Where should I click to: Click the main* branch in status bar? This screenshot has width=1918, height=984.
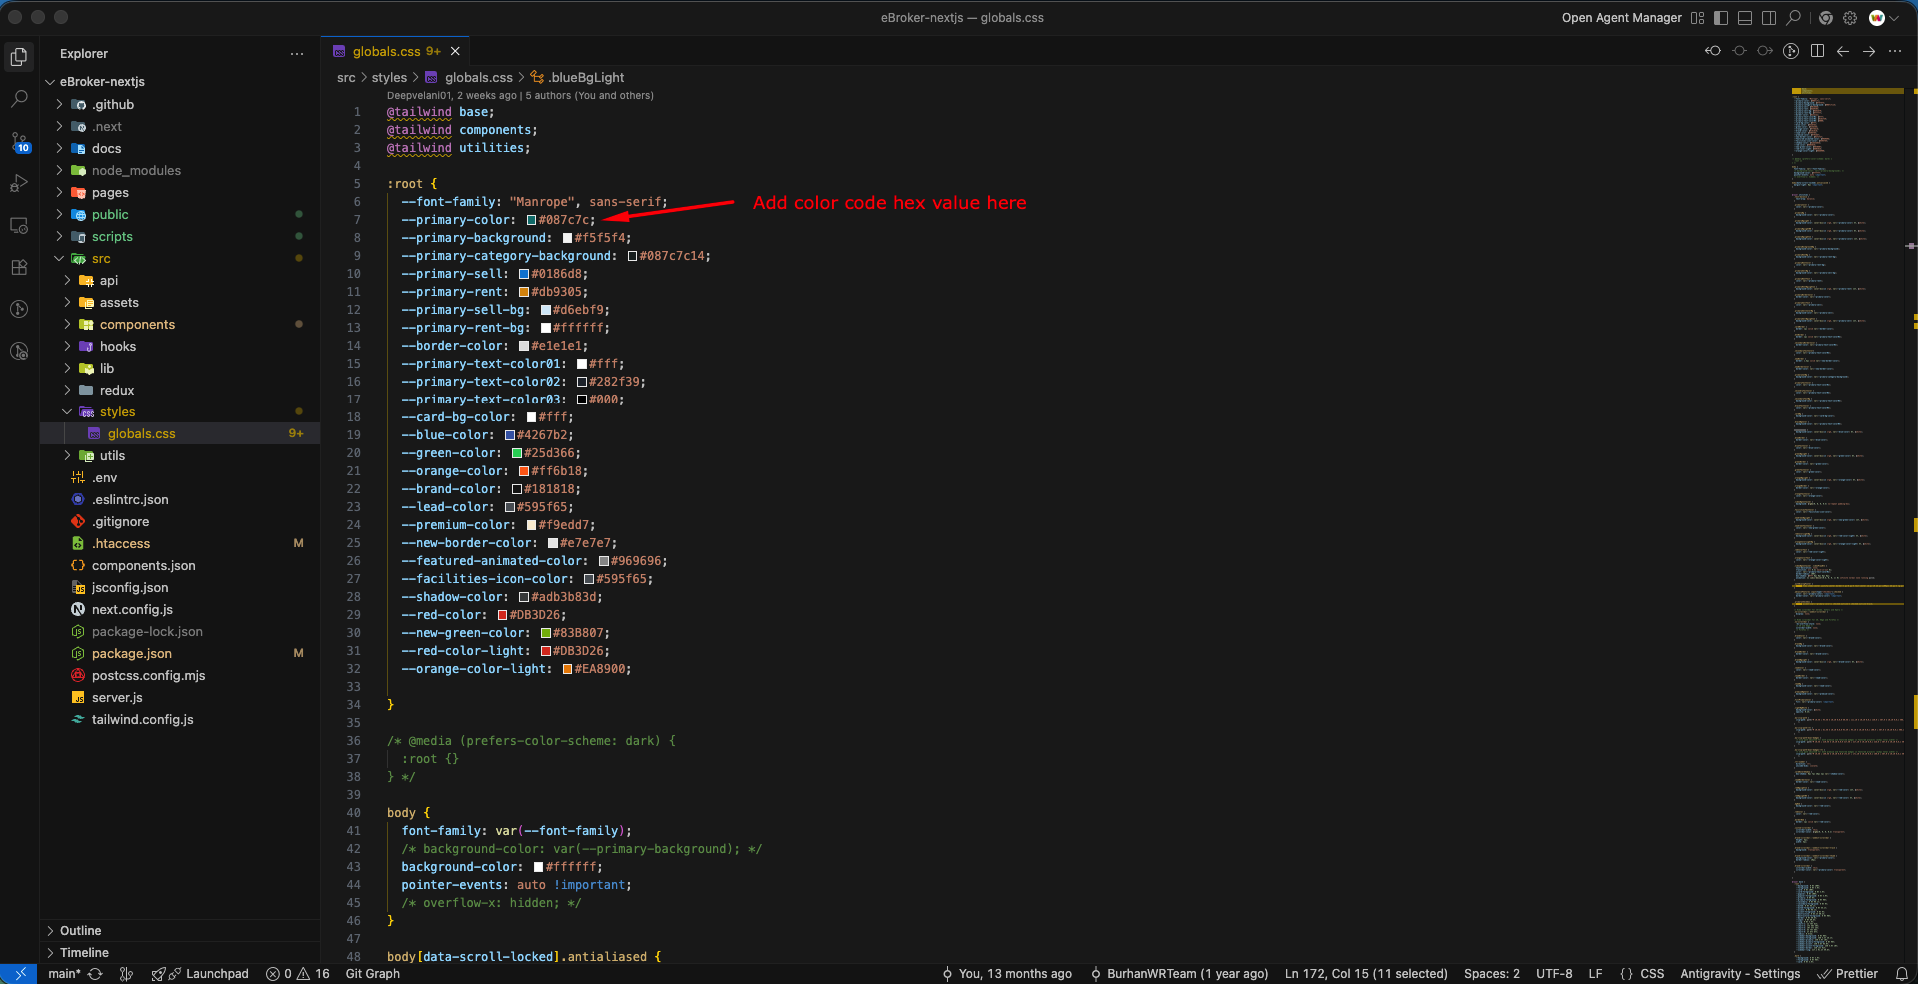pyautogui.click(x=65, y=973)
